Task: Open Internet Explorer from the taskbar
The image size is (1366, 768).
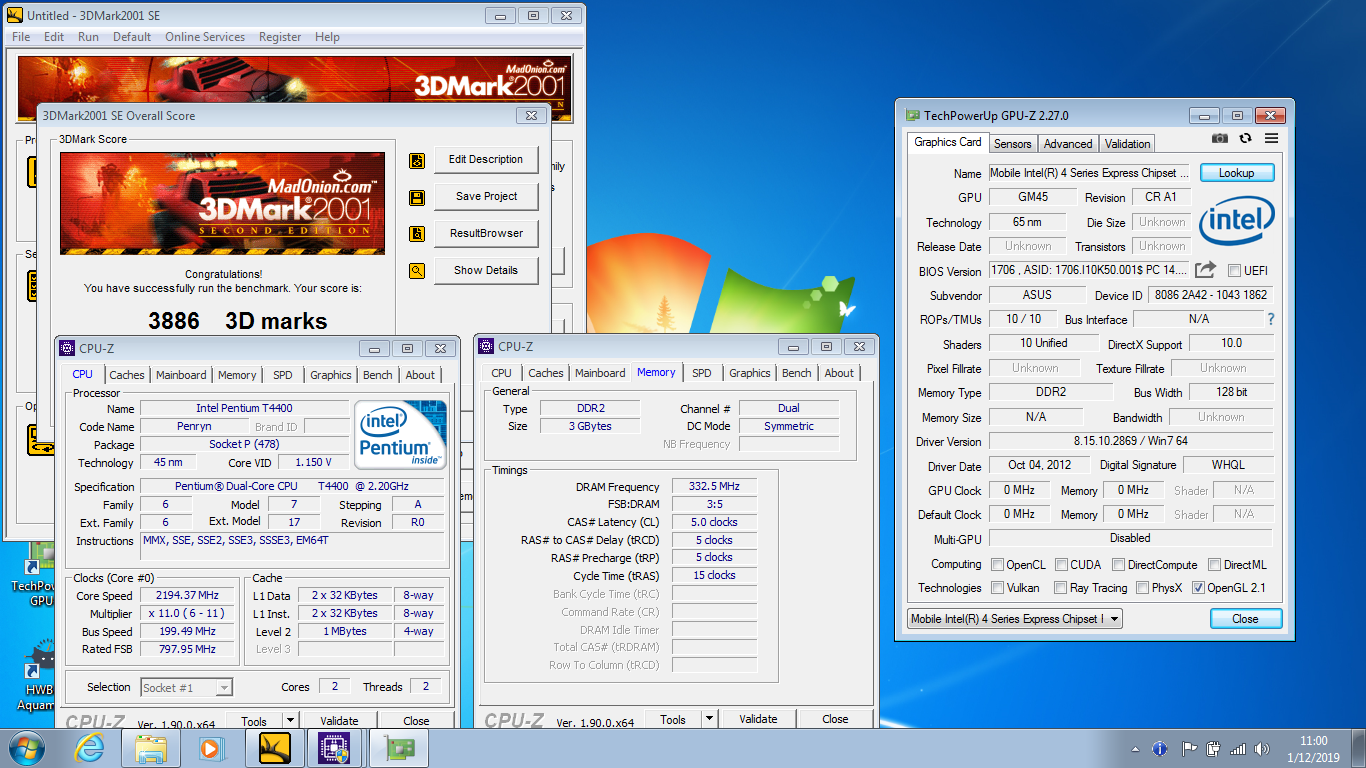Action: [89, 748]
